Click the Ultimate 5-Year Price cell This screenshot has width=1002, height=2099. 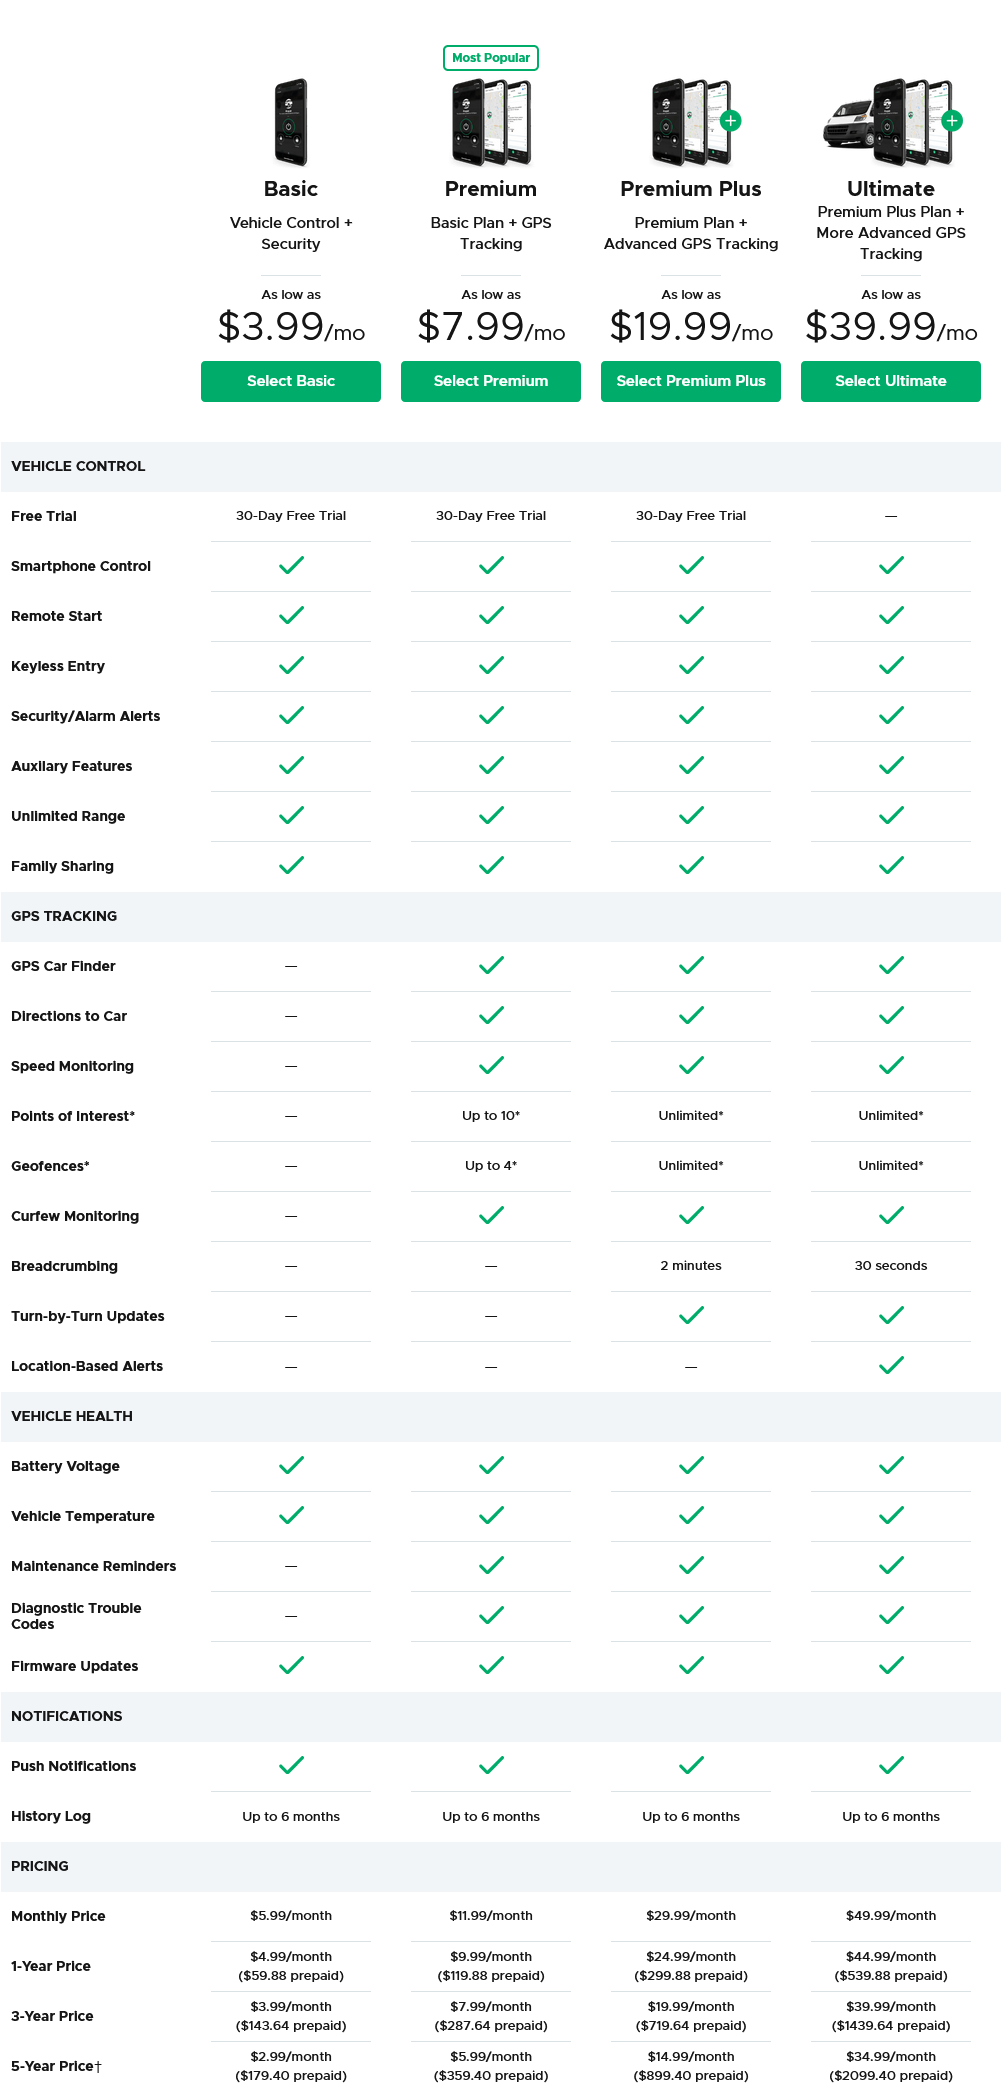click(891, 2066)
